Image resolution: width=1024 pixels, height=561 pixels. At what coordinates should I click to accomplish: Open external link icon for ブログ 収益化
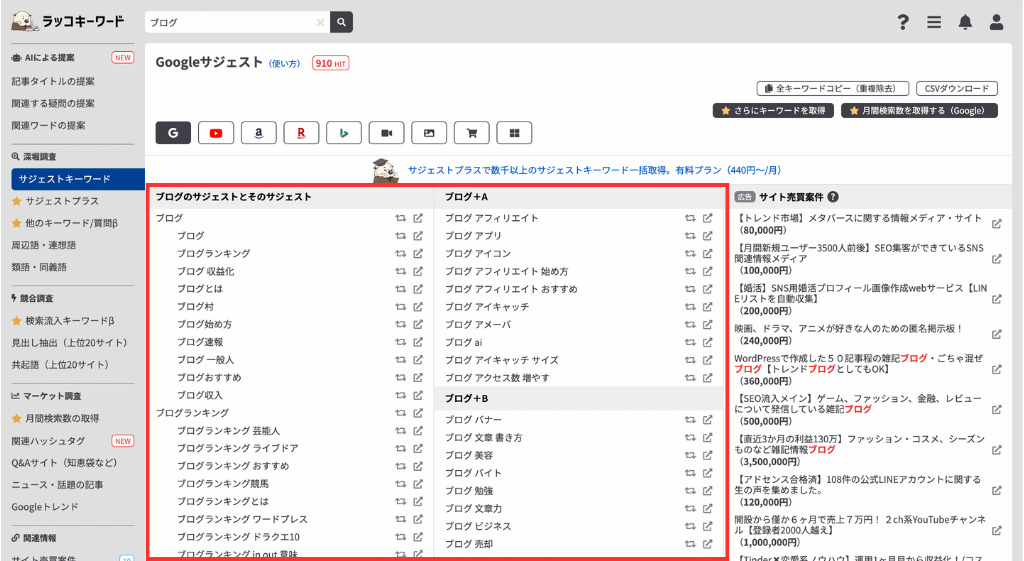click(x=418, y=271)
